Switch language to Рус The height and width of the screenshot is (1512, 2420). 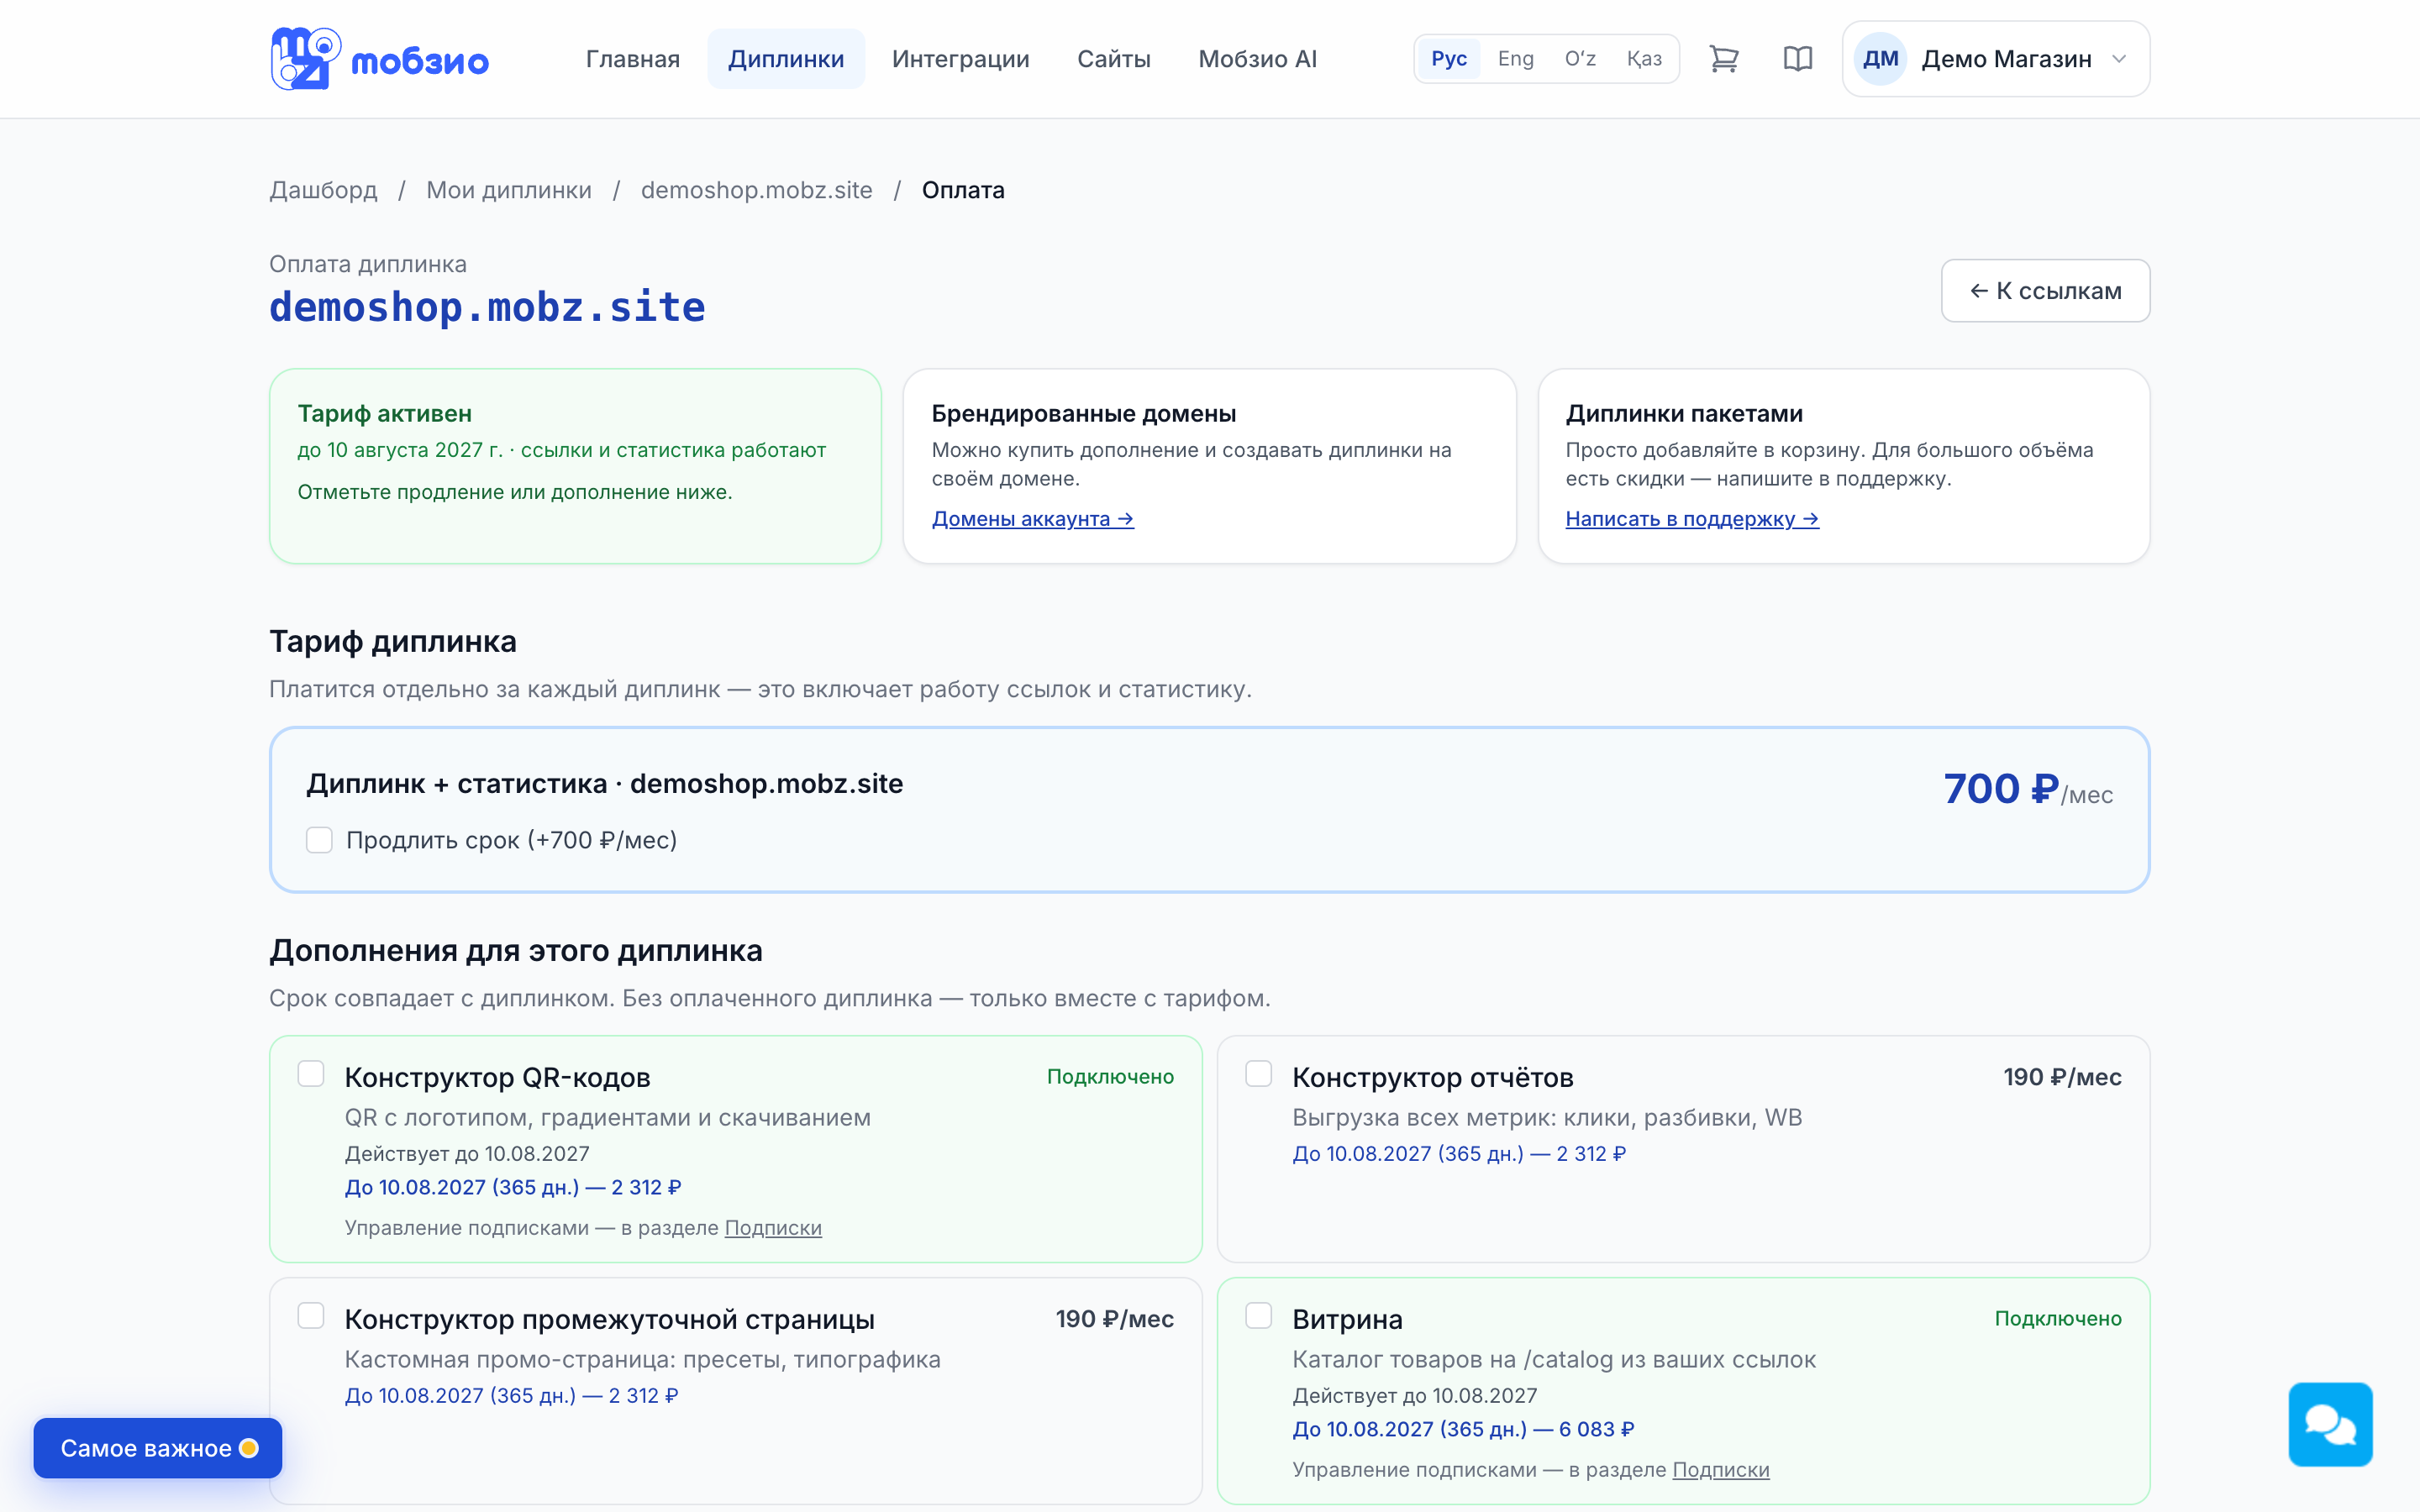point(1449,59)
